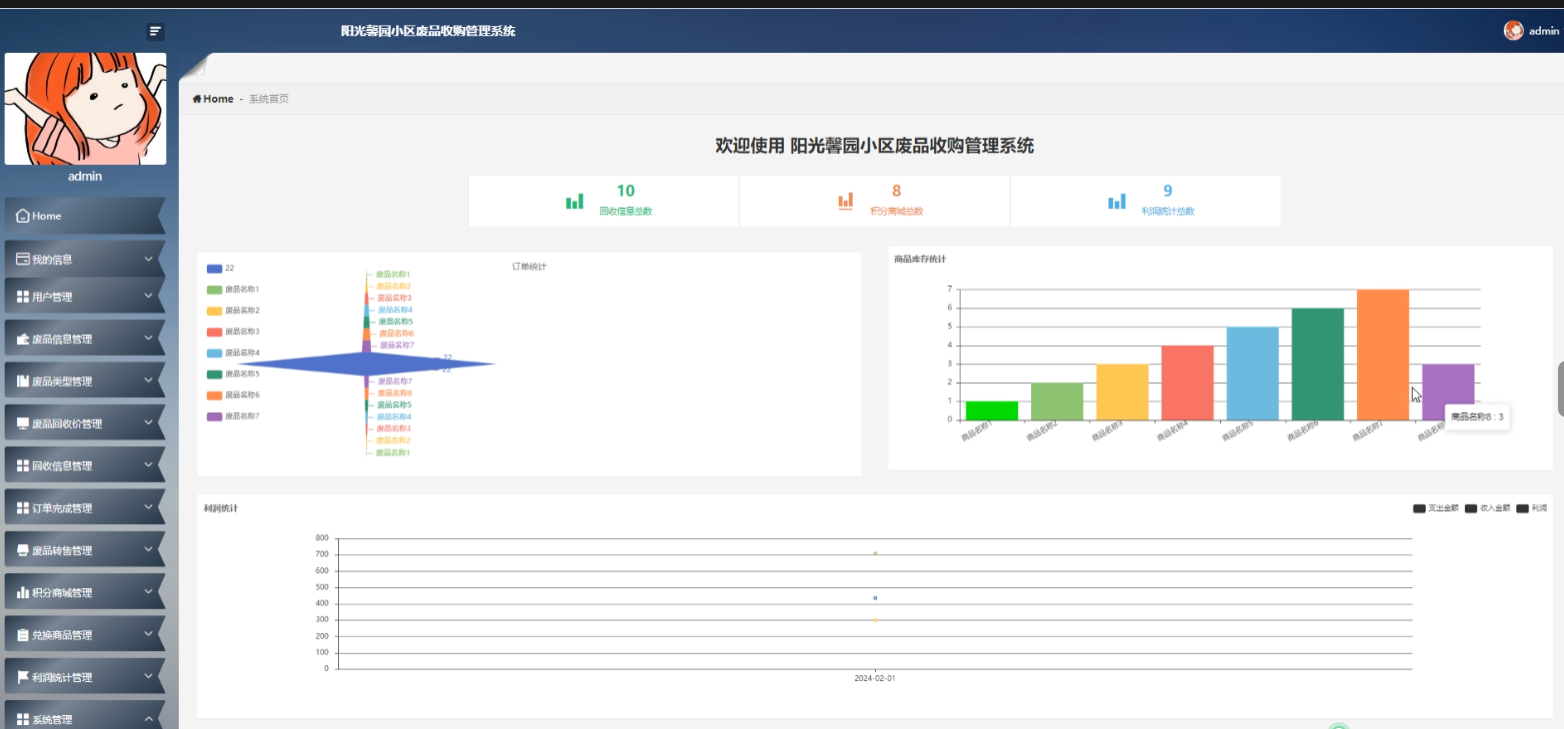Expand the 回收信息管理 menu chevron
This screenshot has width=1564, height=729.
coord(149,465)
